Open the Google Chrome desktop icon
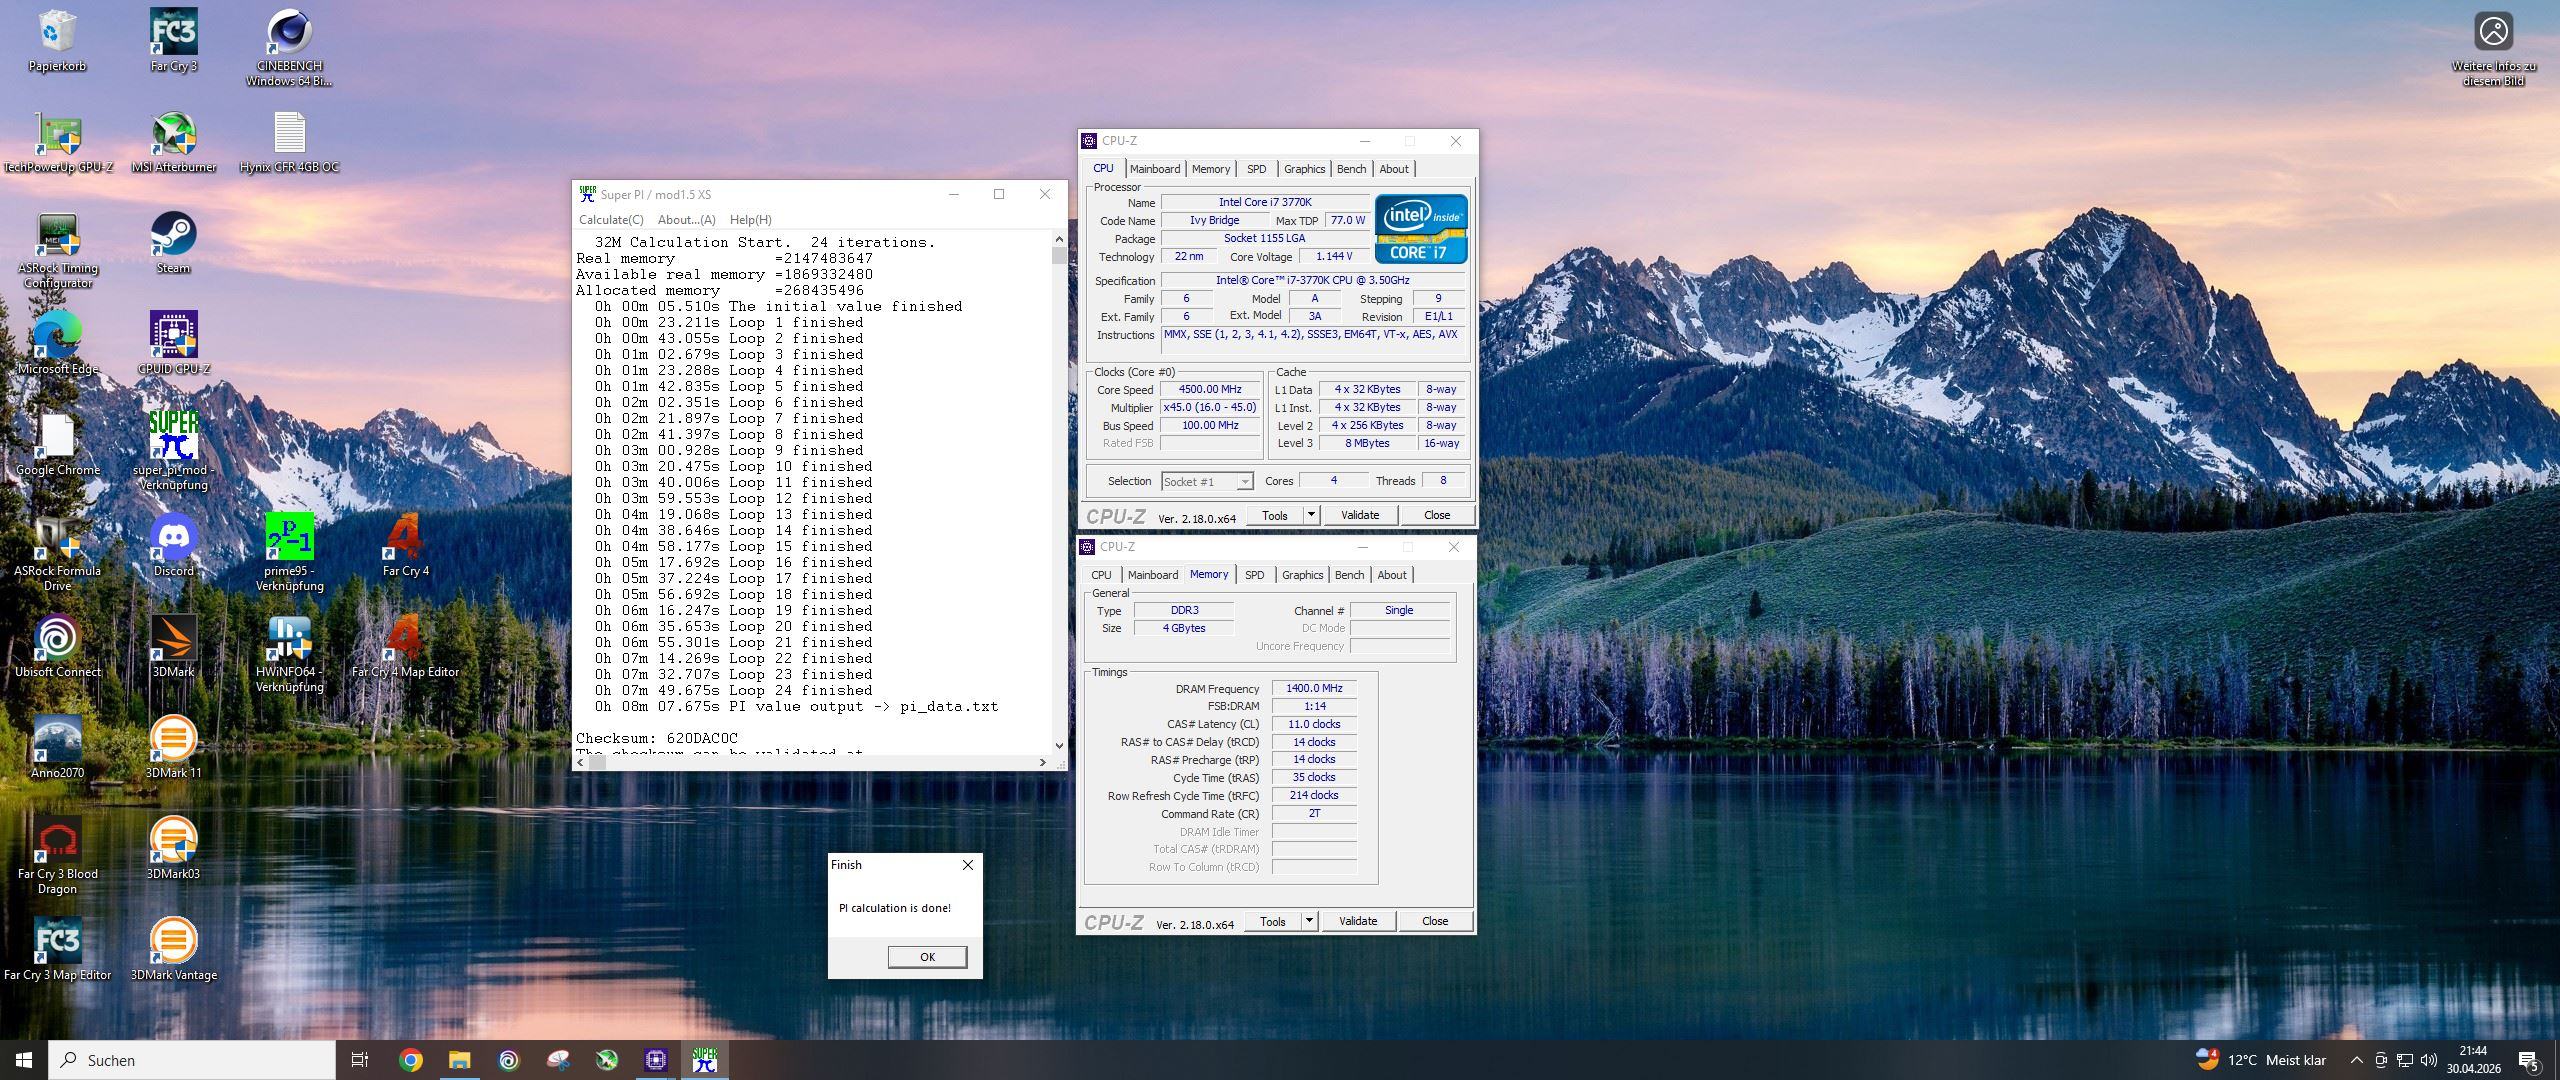Viewport: 2560px width, 1080px height. [x=57, y=444]
